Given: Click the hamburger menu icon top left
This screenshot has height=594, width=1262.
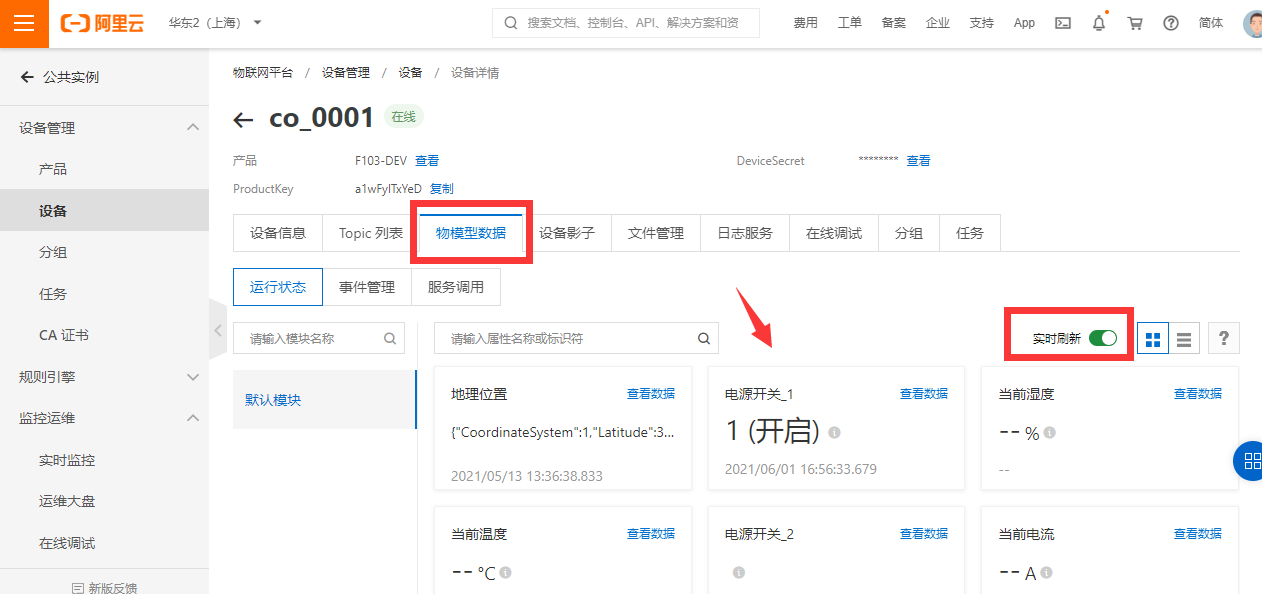Looking at the screenshot, I should click(x=23, y=22).
